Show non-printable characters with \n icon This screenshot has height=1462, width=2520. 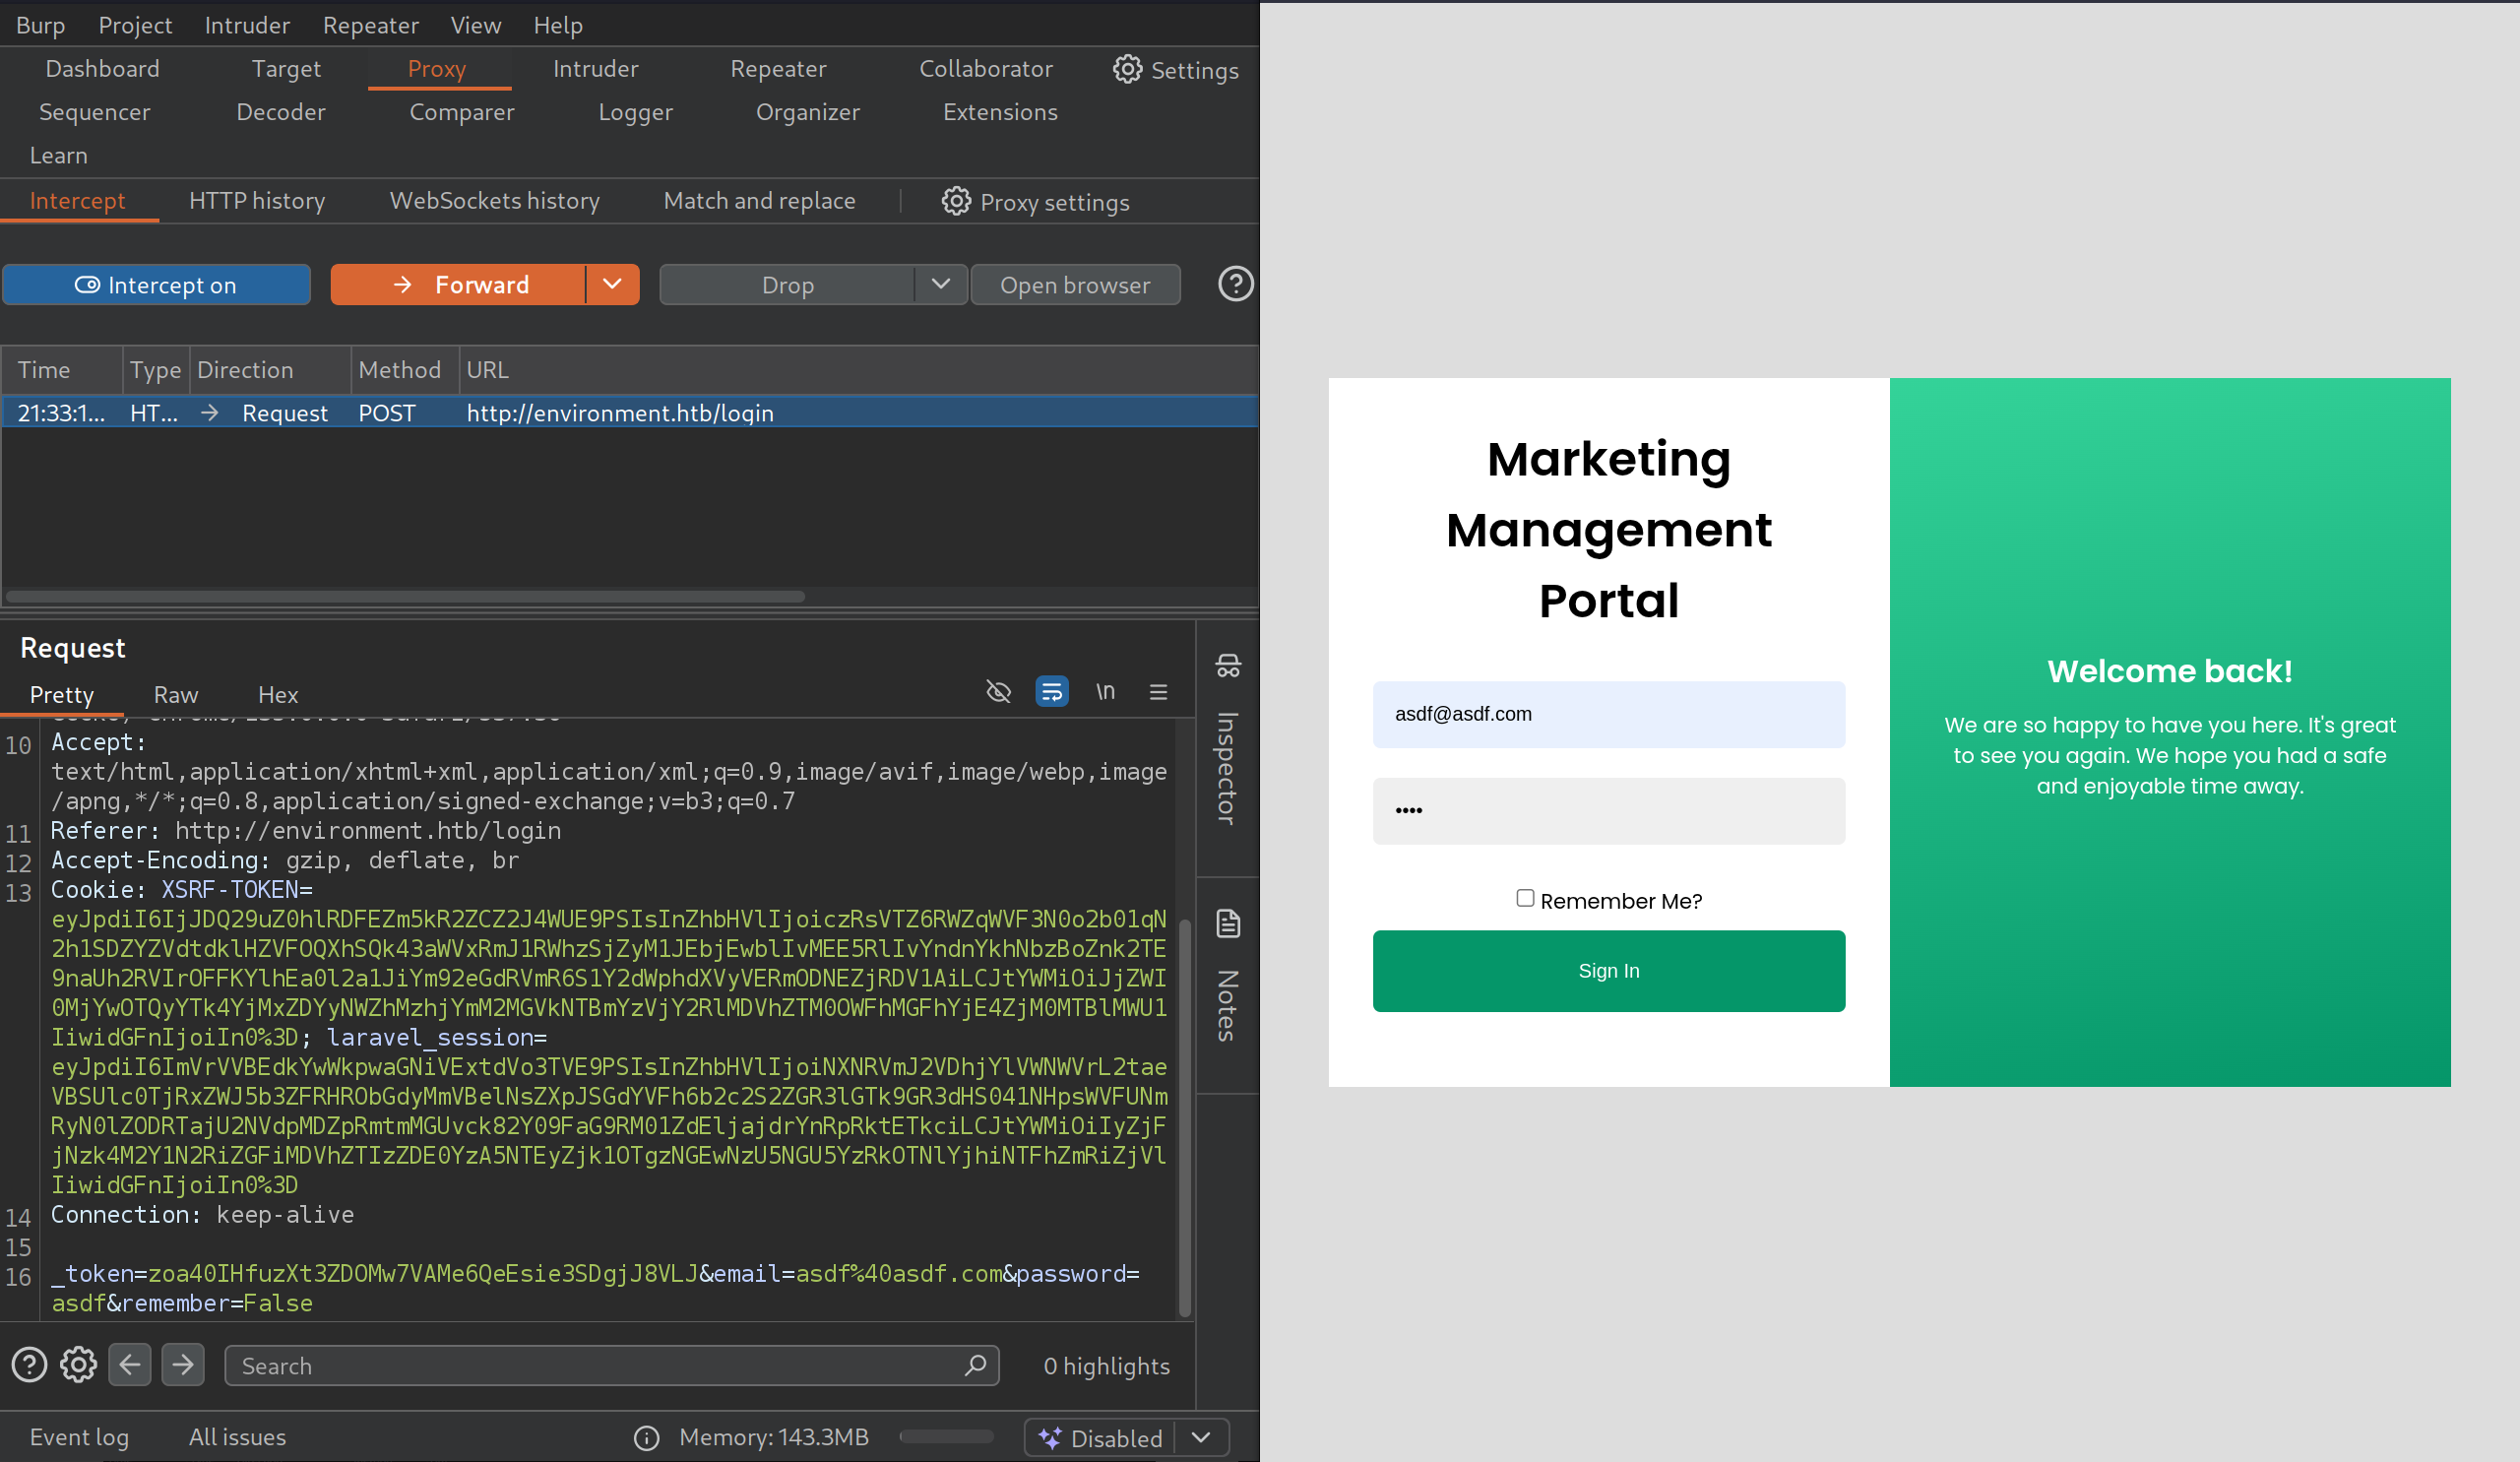(1105, 692)
